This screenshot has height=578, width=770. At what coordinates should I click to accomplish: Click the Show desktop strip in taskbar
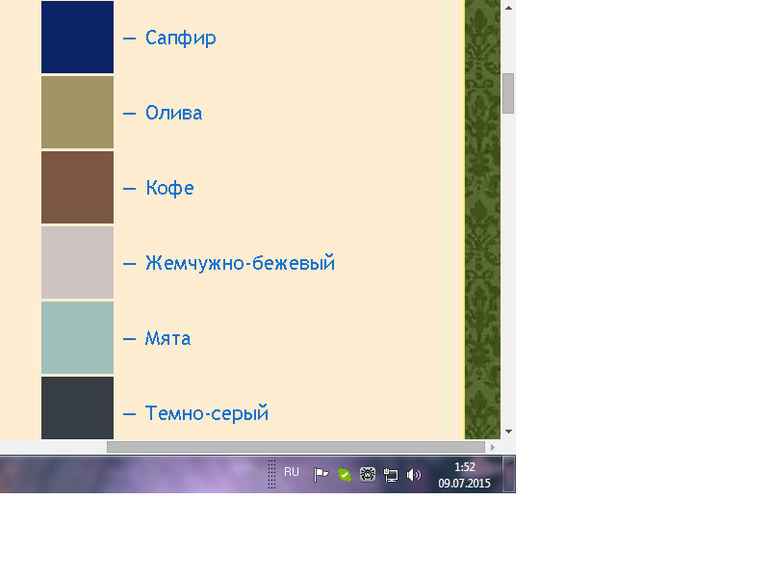coord(510,474)
